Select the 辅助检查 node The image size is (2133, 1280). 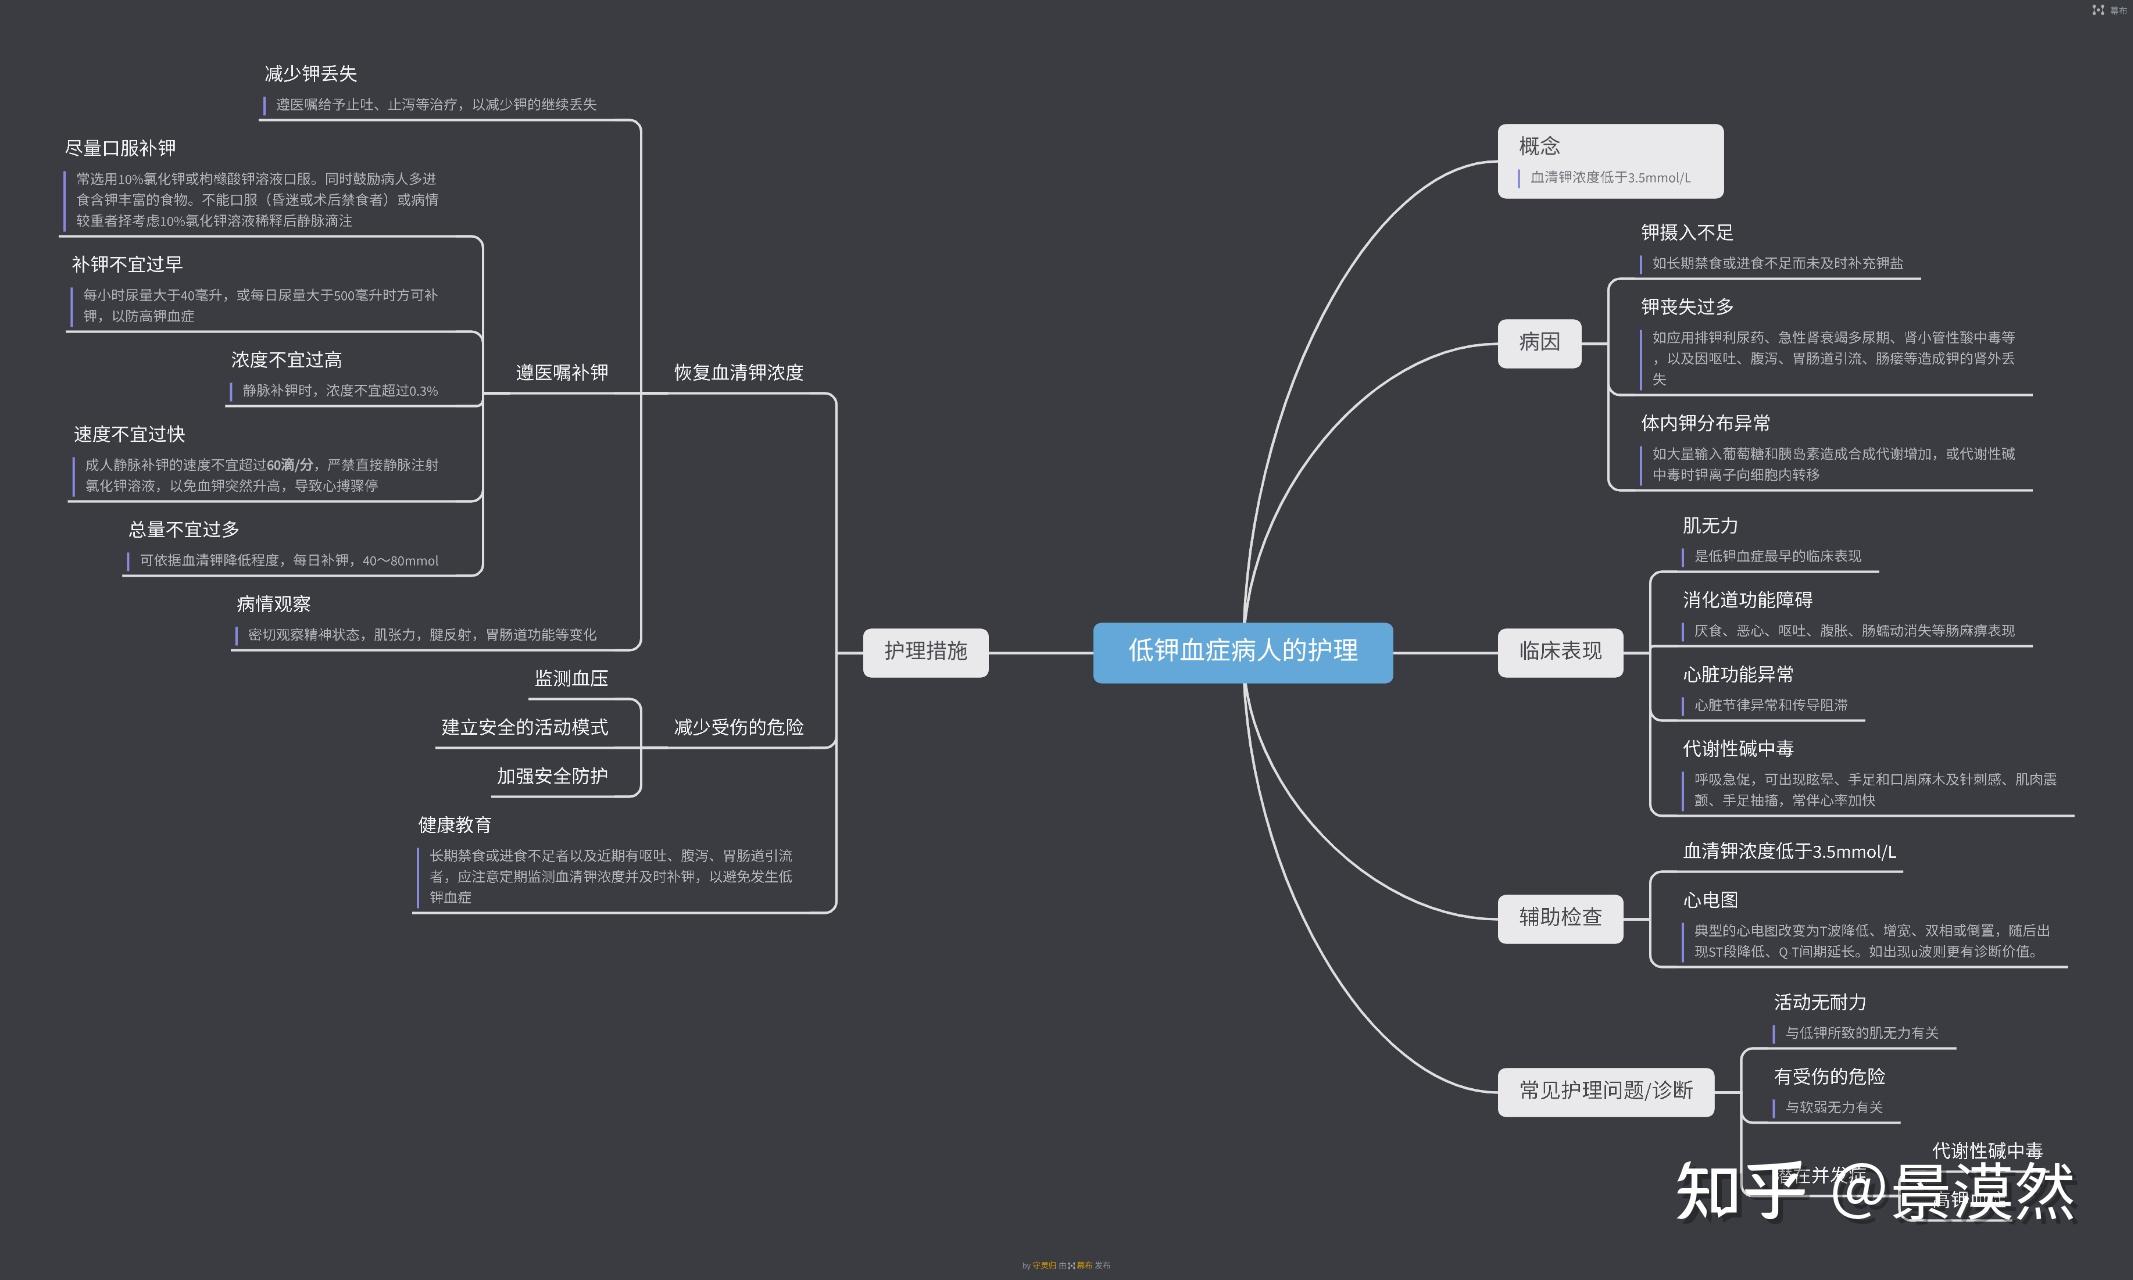[1560, 918]
